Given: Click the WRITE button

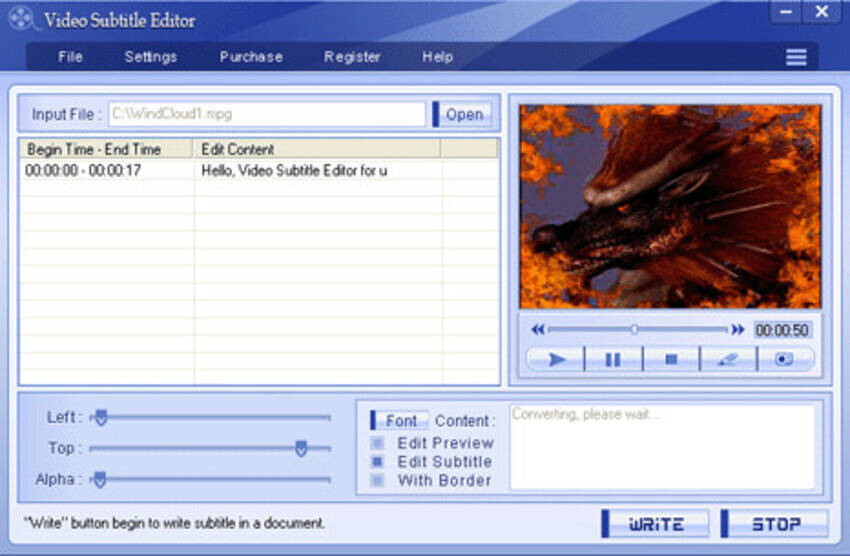Looking at the screenshot, I should click(655, 524).
